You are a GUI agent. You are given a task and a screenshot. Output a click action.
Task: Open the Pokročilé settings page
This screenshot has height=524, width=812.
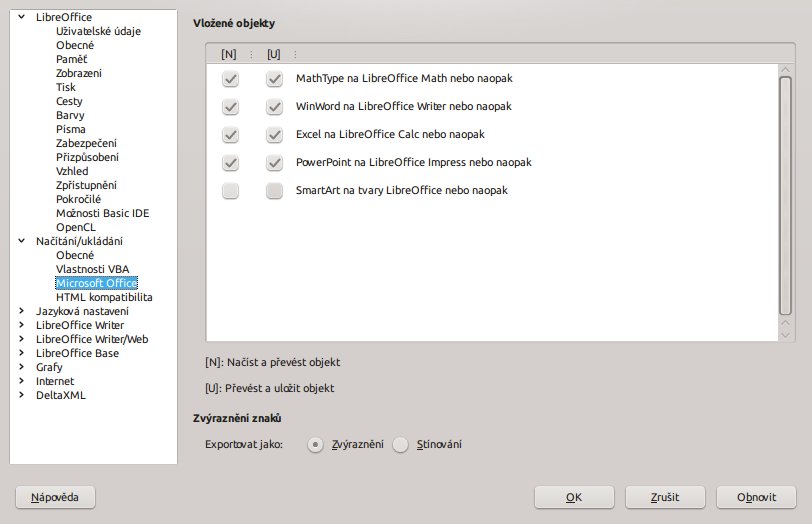[79, 199]
